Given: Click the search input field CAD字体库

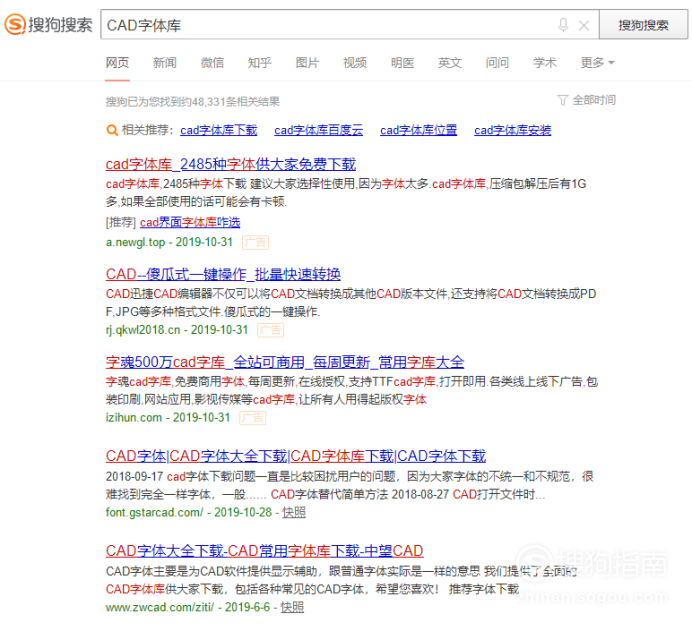Looking at the screenshot, I should click(350, 25).
